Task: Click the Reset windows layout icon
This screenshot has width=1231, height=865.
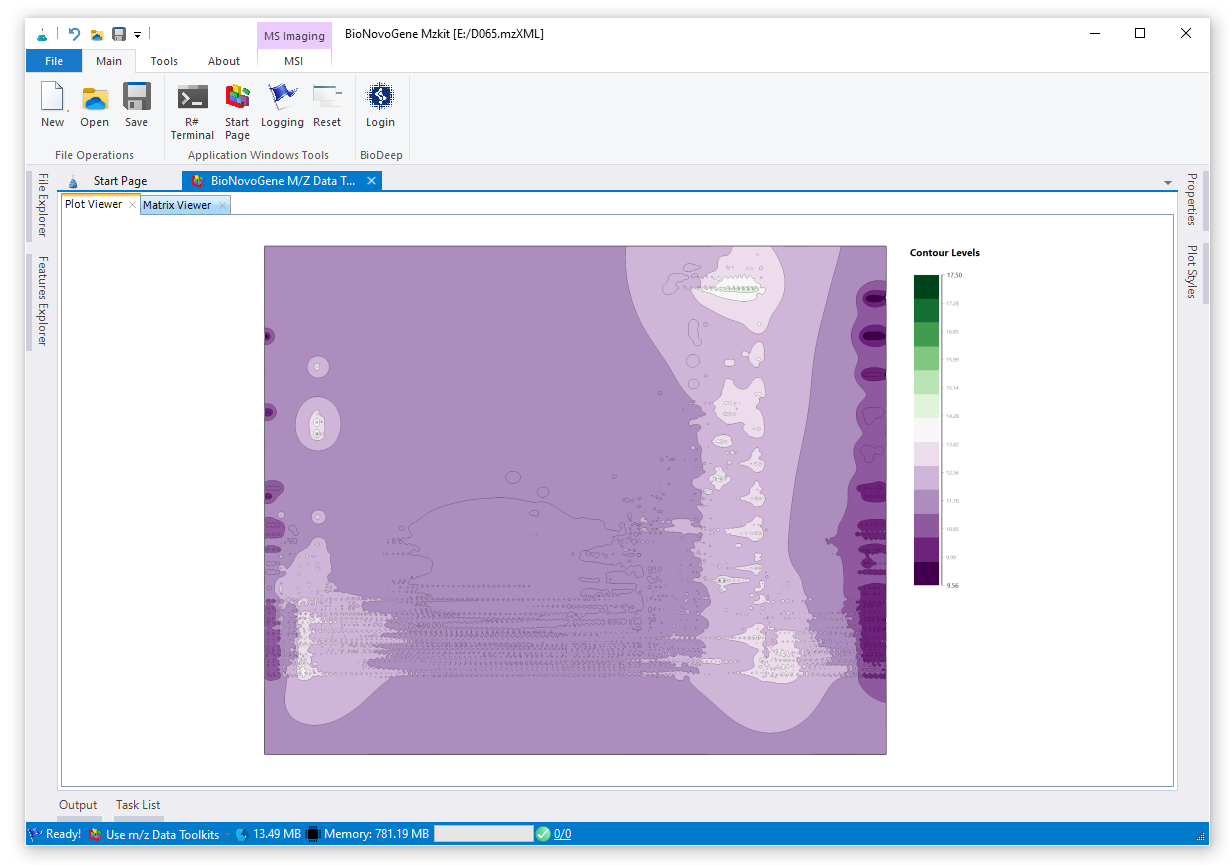Action: [x=327, y=98]
